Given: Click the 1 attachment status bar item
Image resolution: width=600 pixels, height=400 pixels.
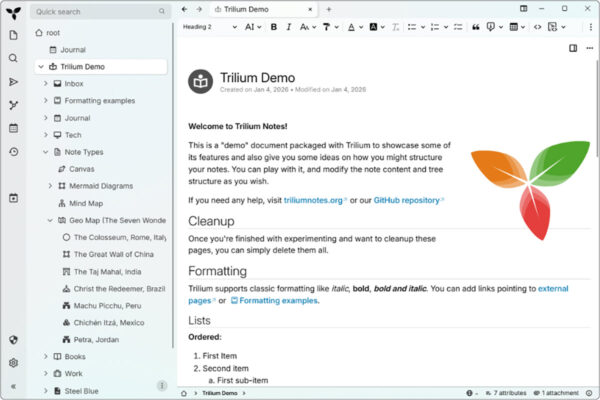Looking at the screenshot, I should (556, 393).
